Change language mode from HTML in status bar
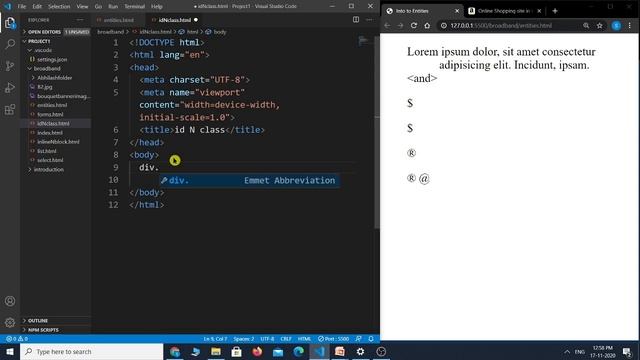The width and height of the screenshot is (640, 360). point(304,339)
